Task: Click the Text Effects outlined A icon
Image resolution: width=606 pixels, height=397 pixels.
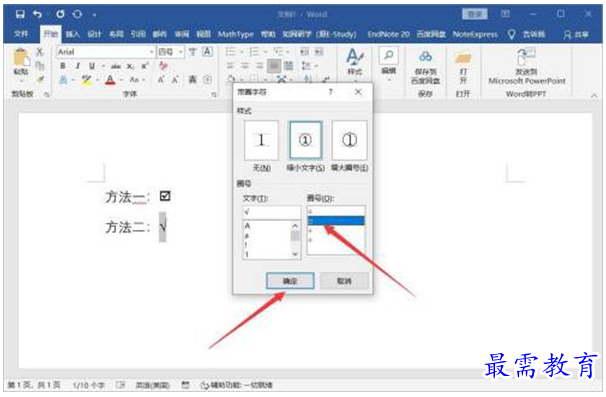Action: pos(63,80)
